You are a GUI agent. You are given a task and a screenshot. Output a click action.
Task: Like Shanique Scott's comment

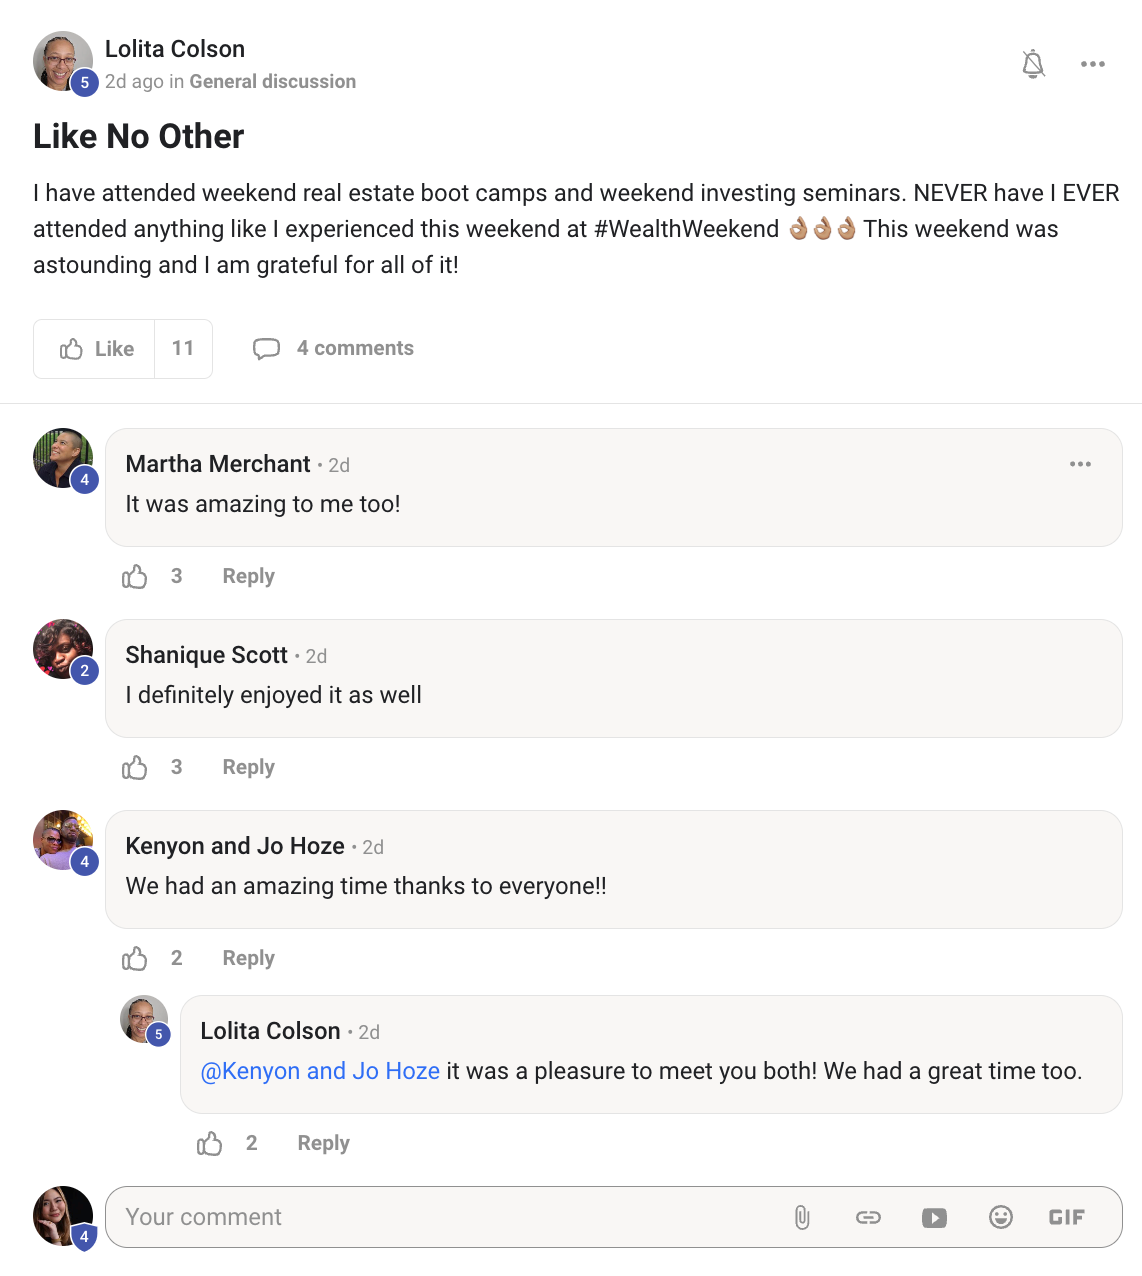pyautogui.click(x=135, y=768)
